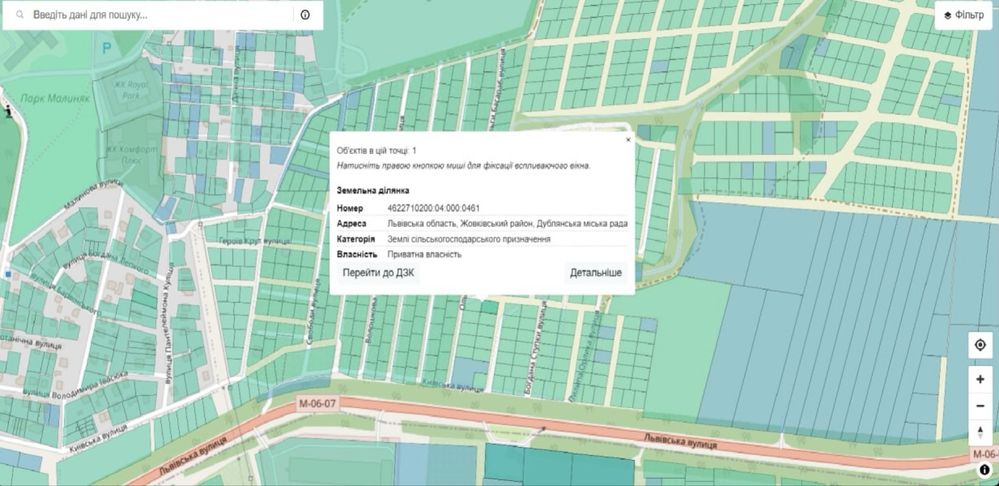Open map attribution info icon
999x486 pixels.
tap(985, 470)
